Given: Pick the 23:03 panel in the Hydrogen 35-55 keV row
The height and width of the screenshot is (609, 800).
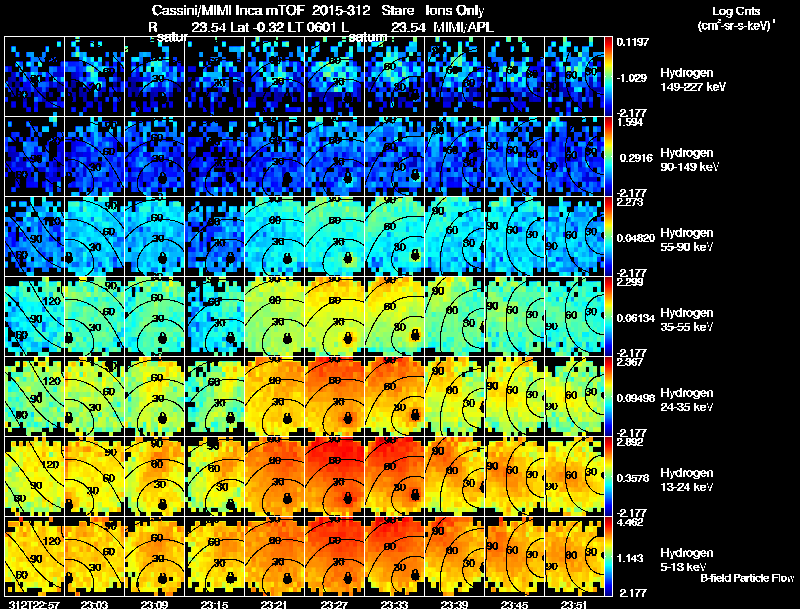Looking at the screenshot, I should [x=94, y=316].
